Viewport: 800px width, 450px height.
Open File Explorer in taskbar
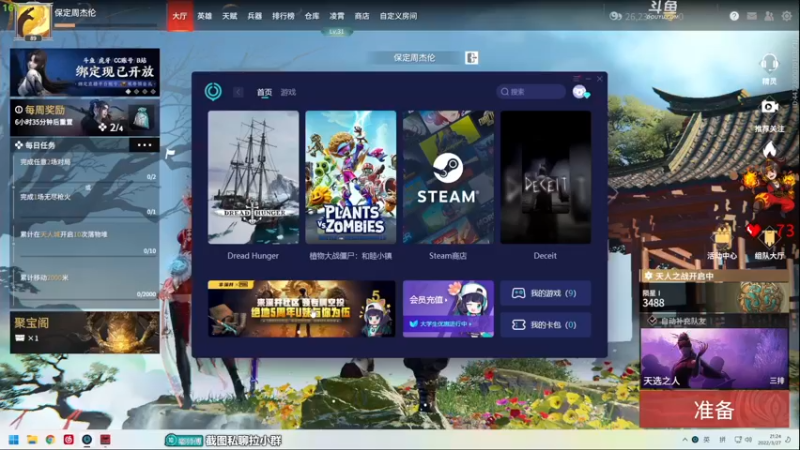click(32, 440)
